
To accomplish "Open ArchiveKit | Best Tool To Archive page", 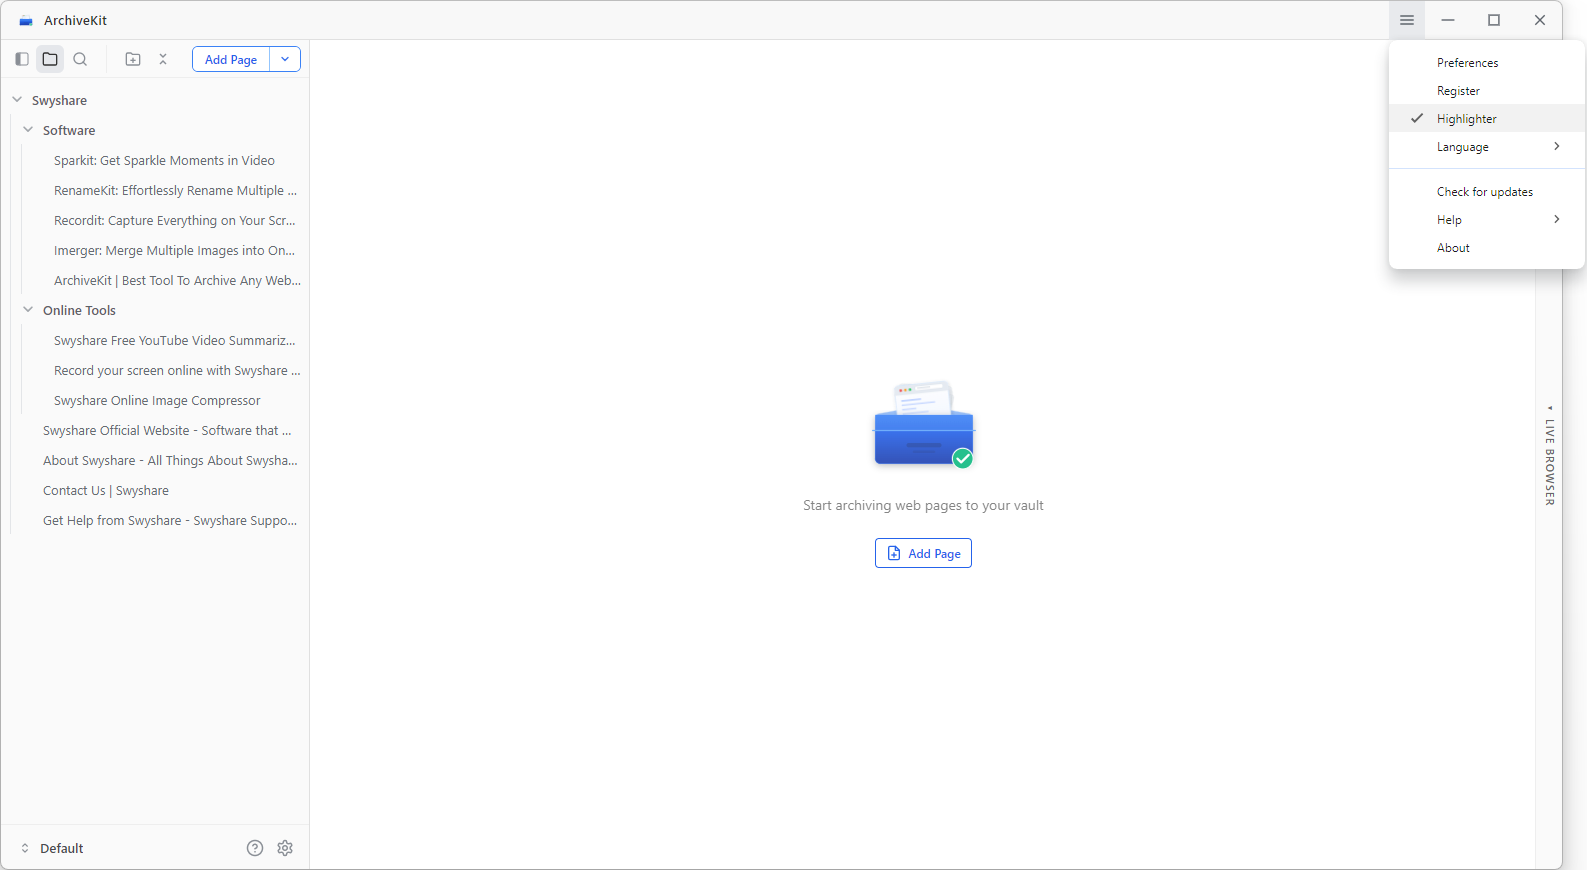I will (177, 280).
